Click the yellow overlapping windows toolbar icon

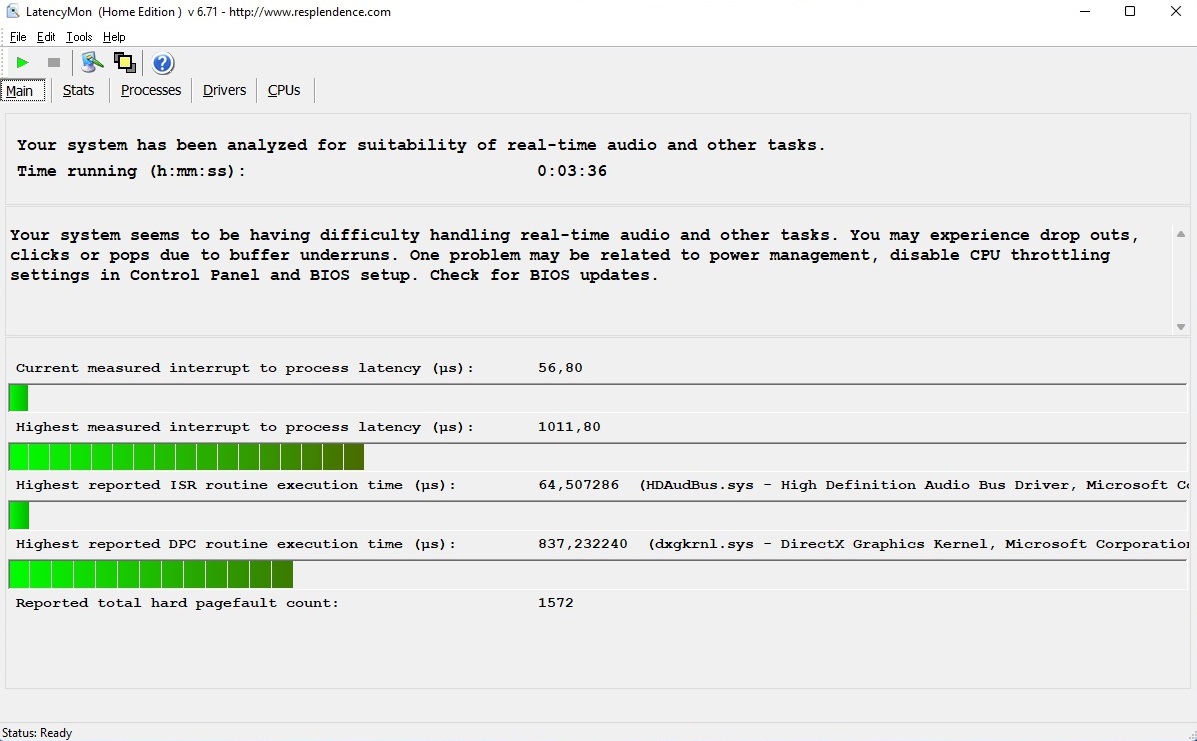coord(125,63)
